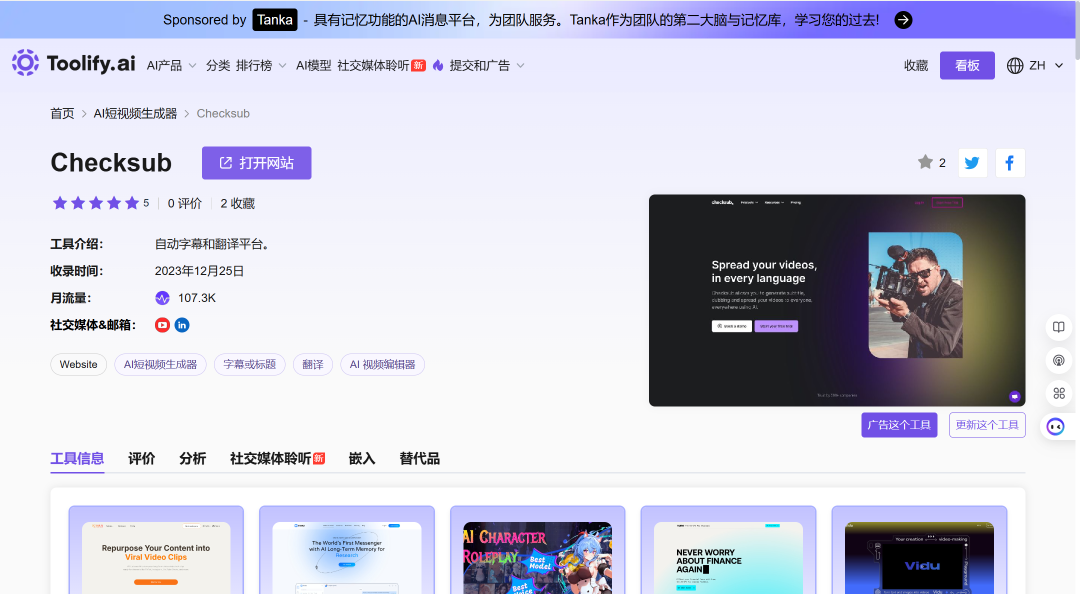1080x594 pixels.
Task: Click the chat bubble in Checksub preview
Action: tap(1014, 396)
